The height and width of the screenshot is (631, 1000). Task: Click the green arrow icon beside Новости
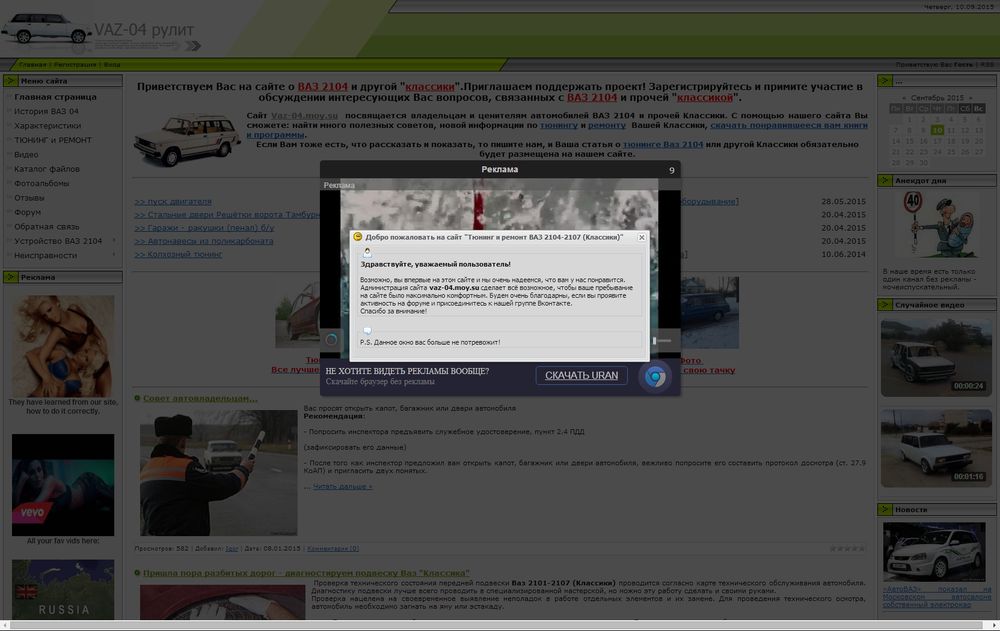885,509
